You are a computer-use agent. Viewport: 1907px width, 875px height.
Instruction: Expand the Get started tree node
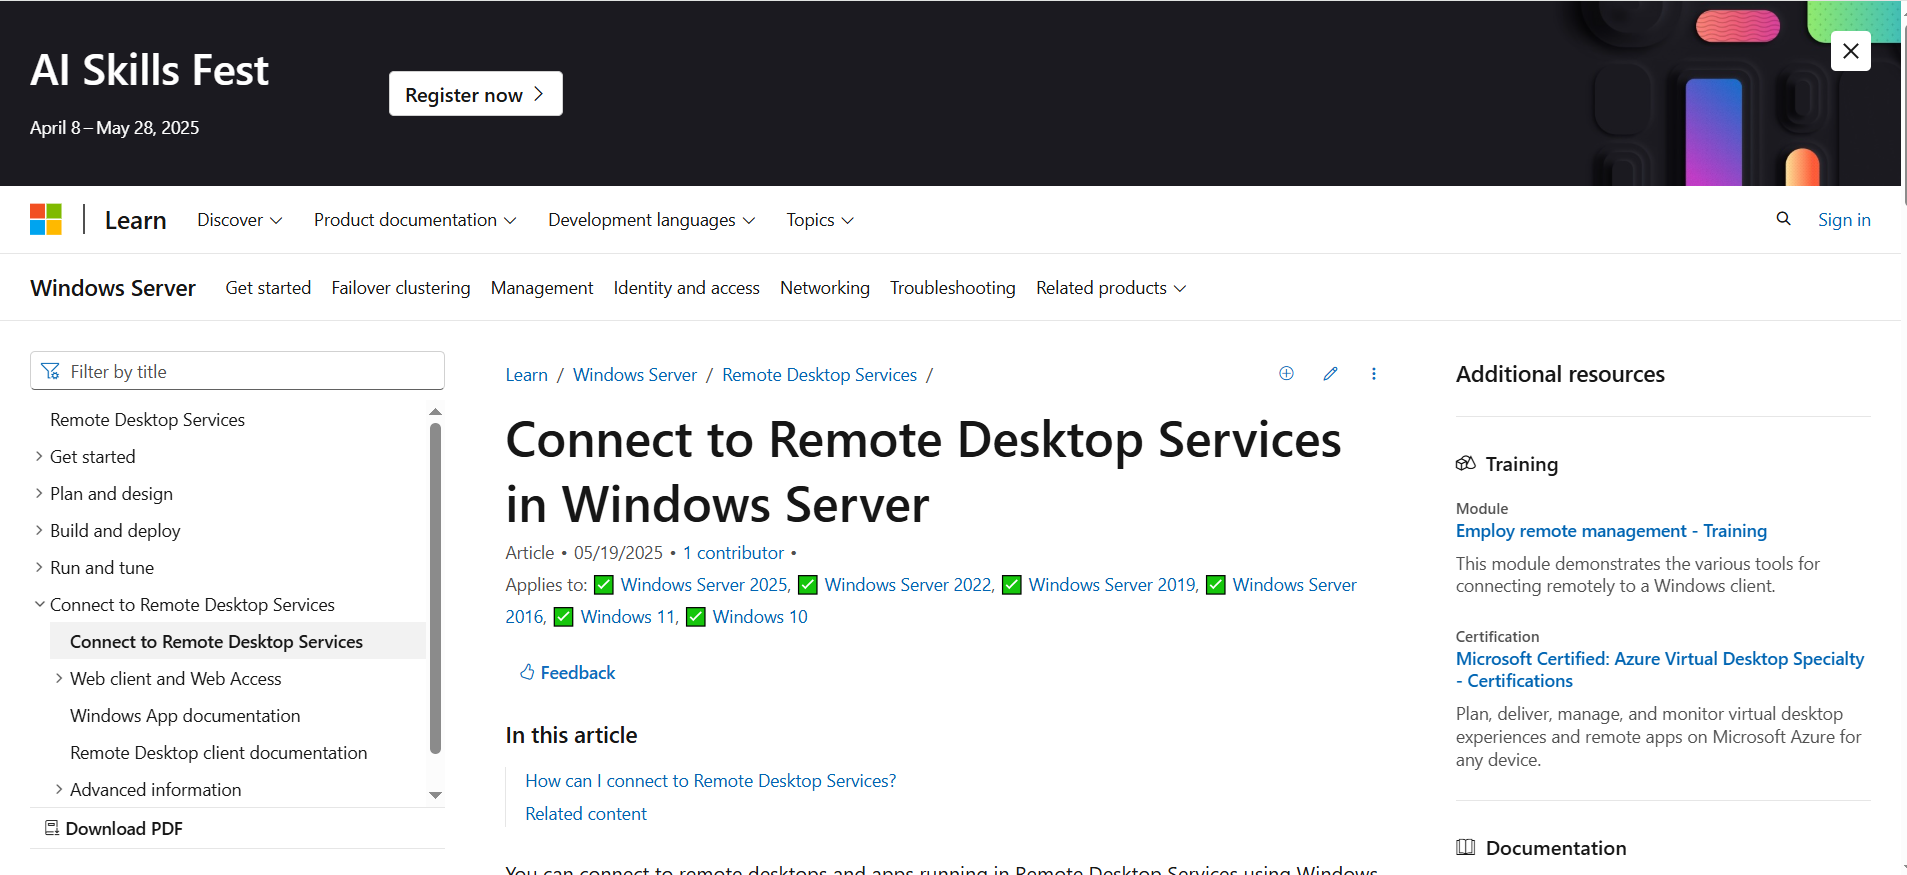tap(39, 456)
